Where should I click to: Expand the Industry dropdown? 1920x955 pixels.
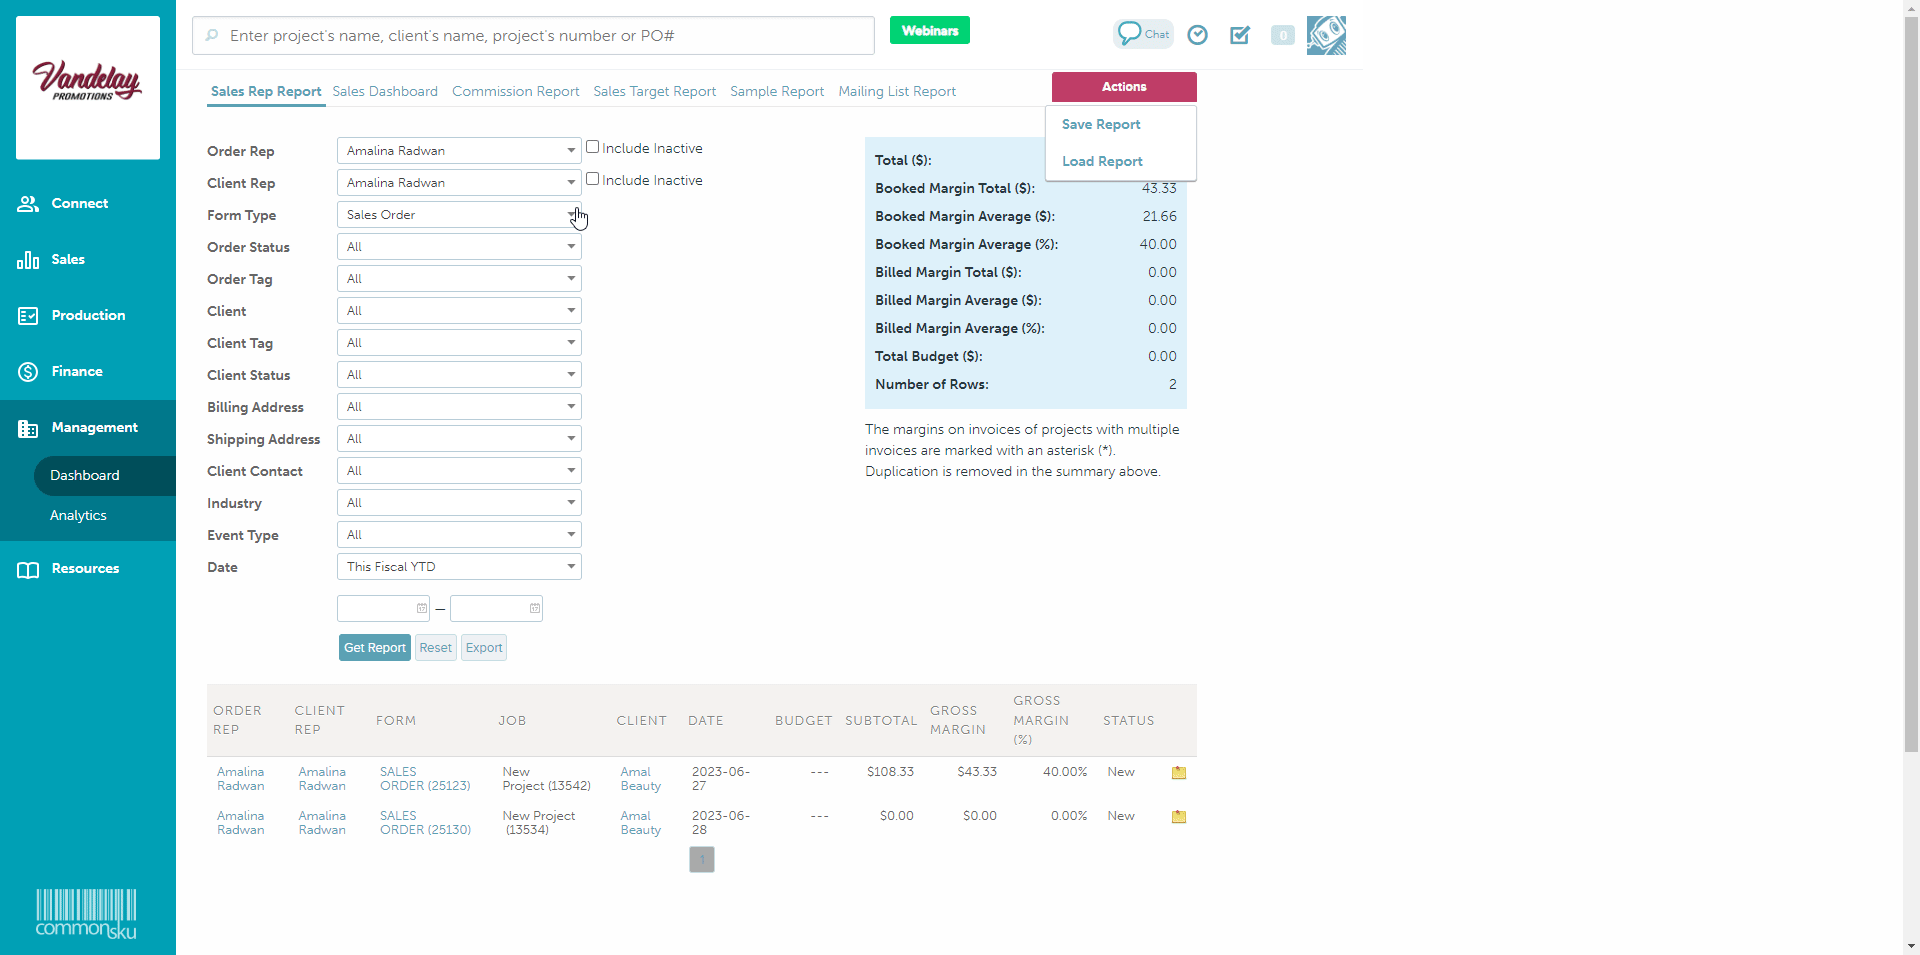[459, 503]
